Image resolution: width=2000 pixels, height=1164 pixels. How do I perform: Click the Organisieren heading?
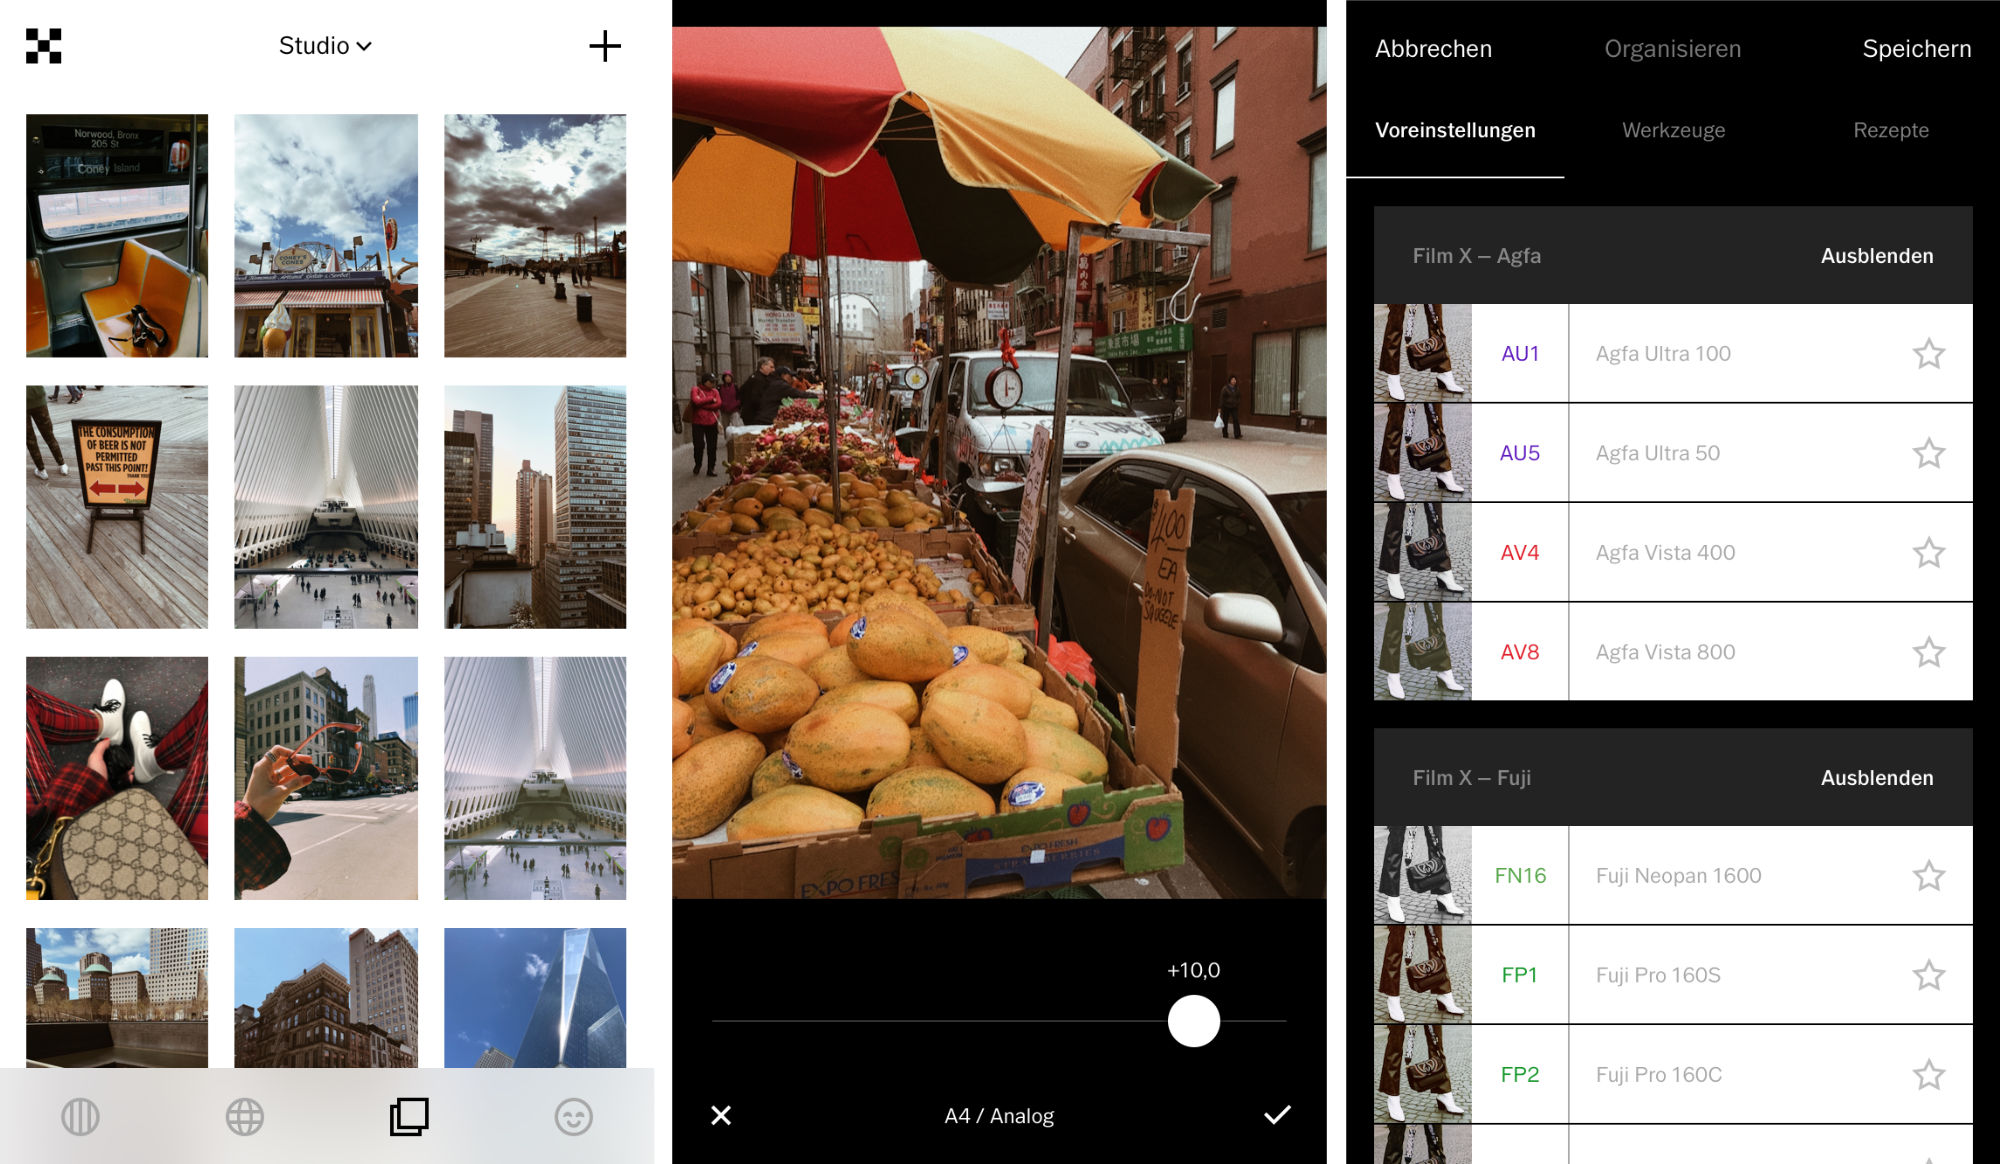click(x=1672, y=49)
